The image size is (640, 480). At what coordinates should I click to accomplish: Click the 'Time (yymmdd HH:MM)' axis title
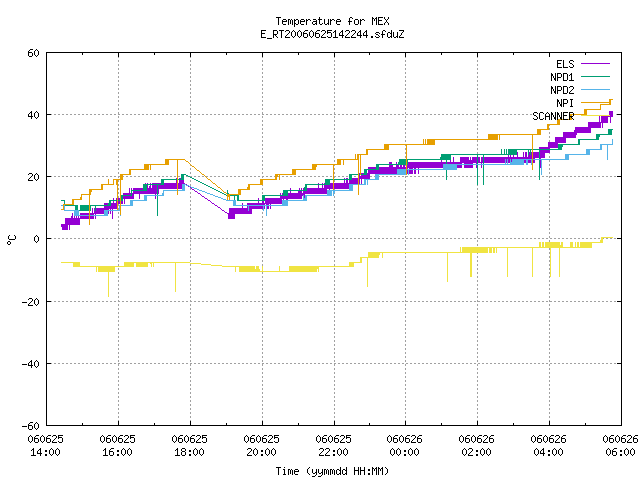tap(332, 471)
